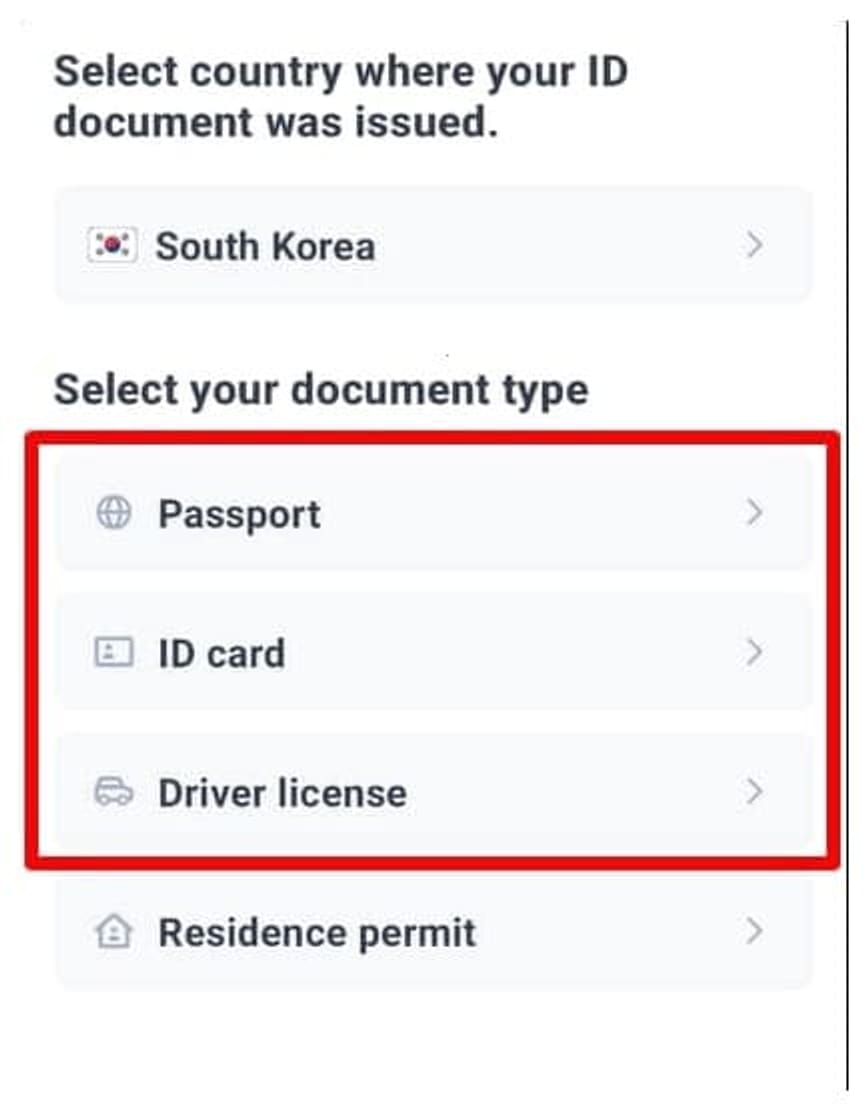Expand the South Korea country chevron
868x1110 pixels.
point(755,246)
